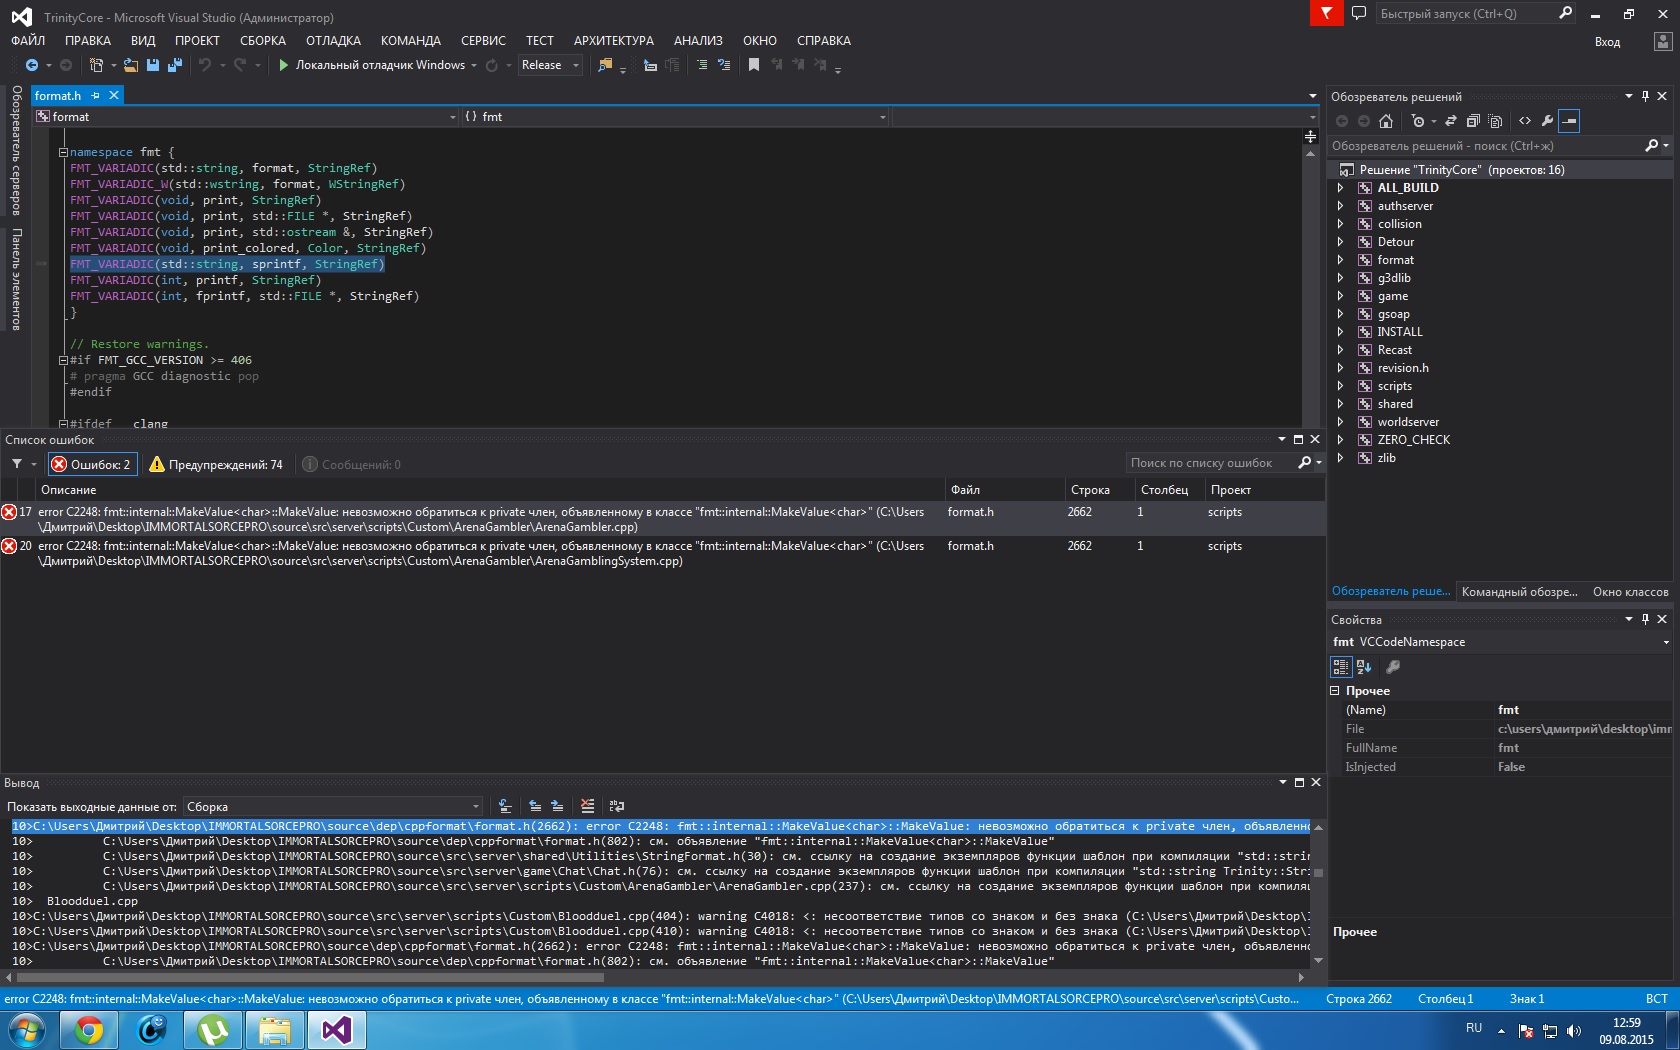Click the bookmark icon in the toolbar
The height and width of the screenshot is (1050, 1680).
click(x=754, y=65)
